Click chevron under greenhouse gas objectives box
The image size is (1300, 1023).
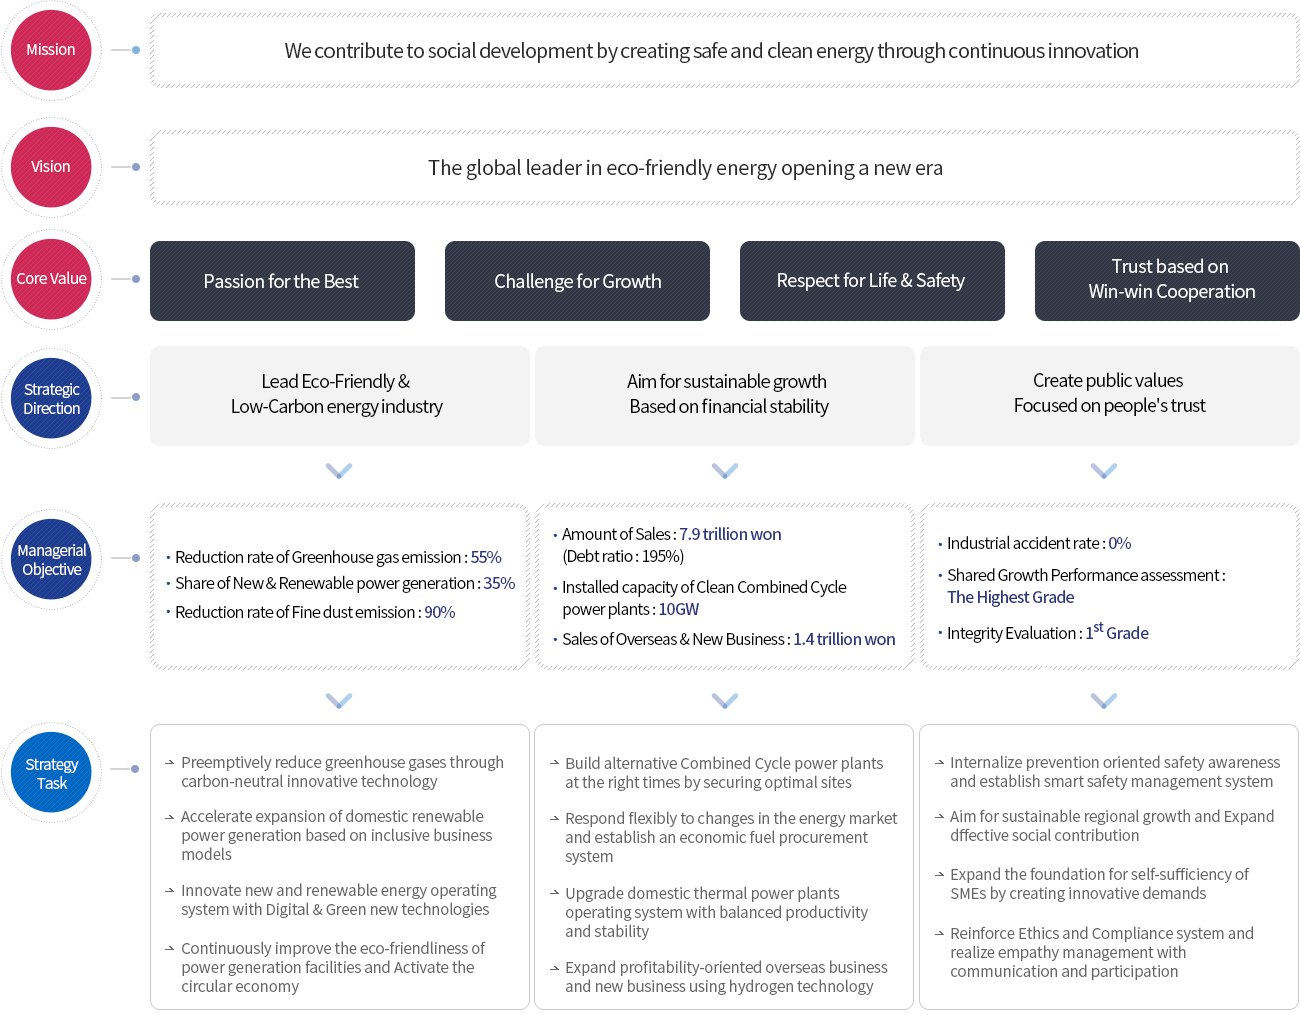pyautogui.click(x=339, y=700)
